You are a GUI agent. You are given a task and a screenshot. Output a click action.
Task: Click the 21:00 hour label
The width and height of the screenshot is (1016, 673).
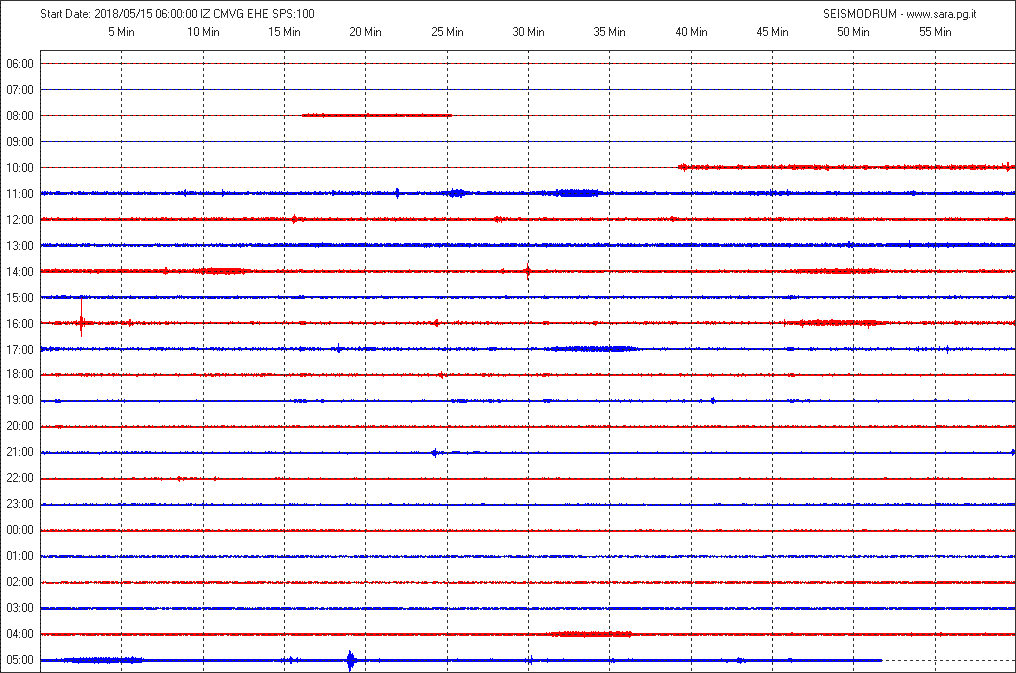coord(20,451)
